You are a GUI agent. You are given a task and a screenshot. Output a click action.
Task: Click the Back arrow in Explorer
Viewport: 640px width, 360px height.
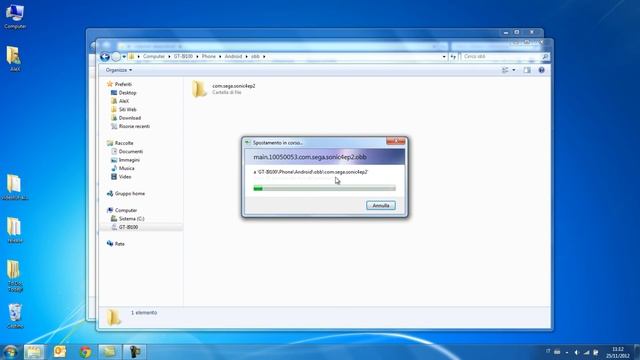click(105, 57)
